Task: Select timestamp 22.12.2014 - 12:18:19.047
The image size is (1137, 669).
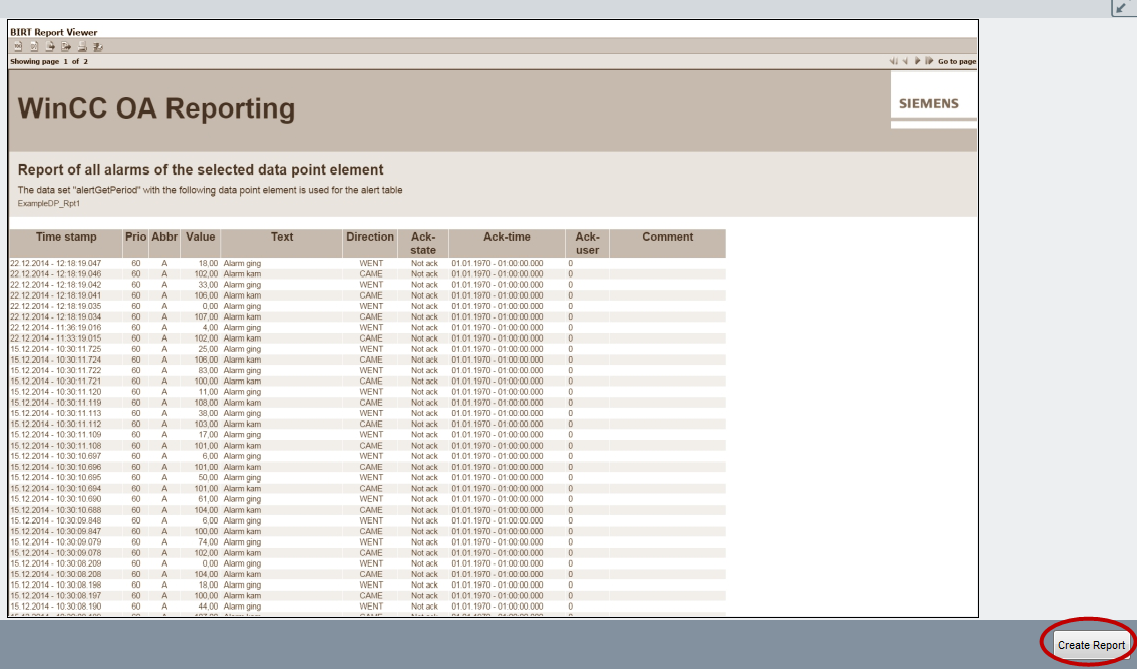Action: [56, 263]
